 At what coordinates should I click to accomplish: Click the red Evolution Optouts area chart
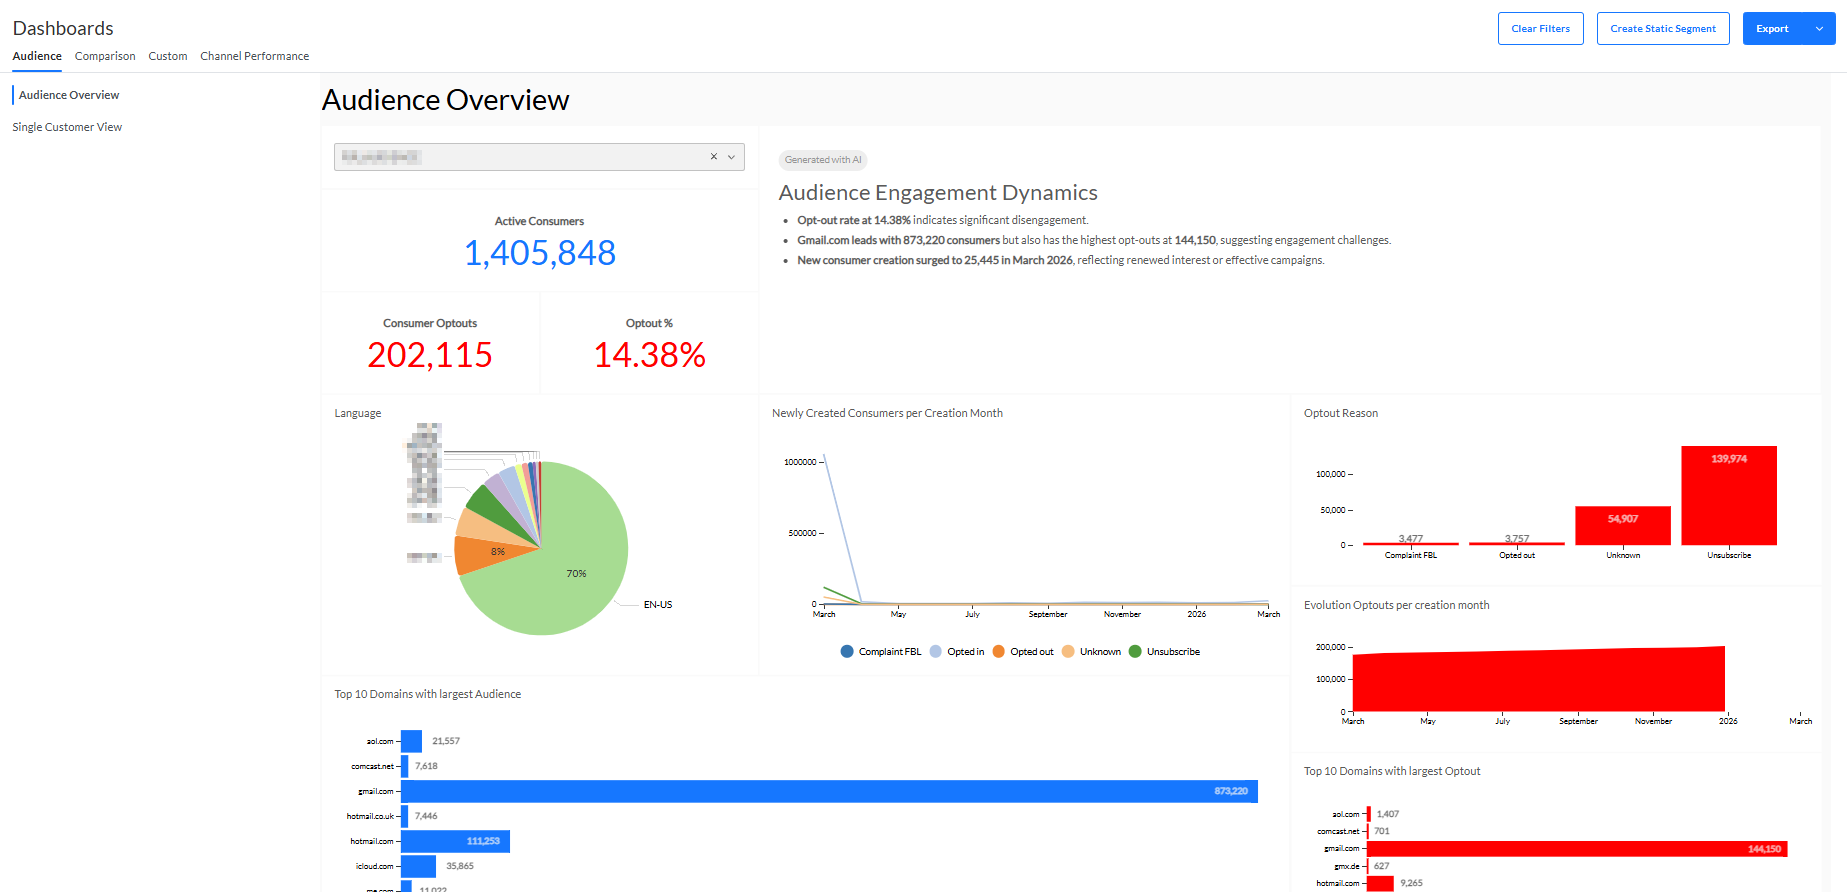[1539, 680]
